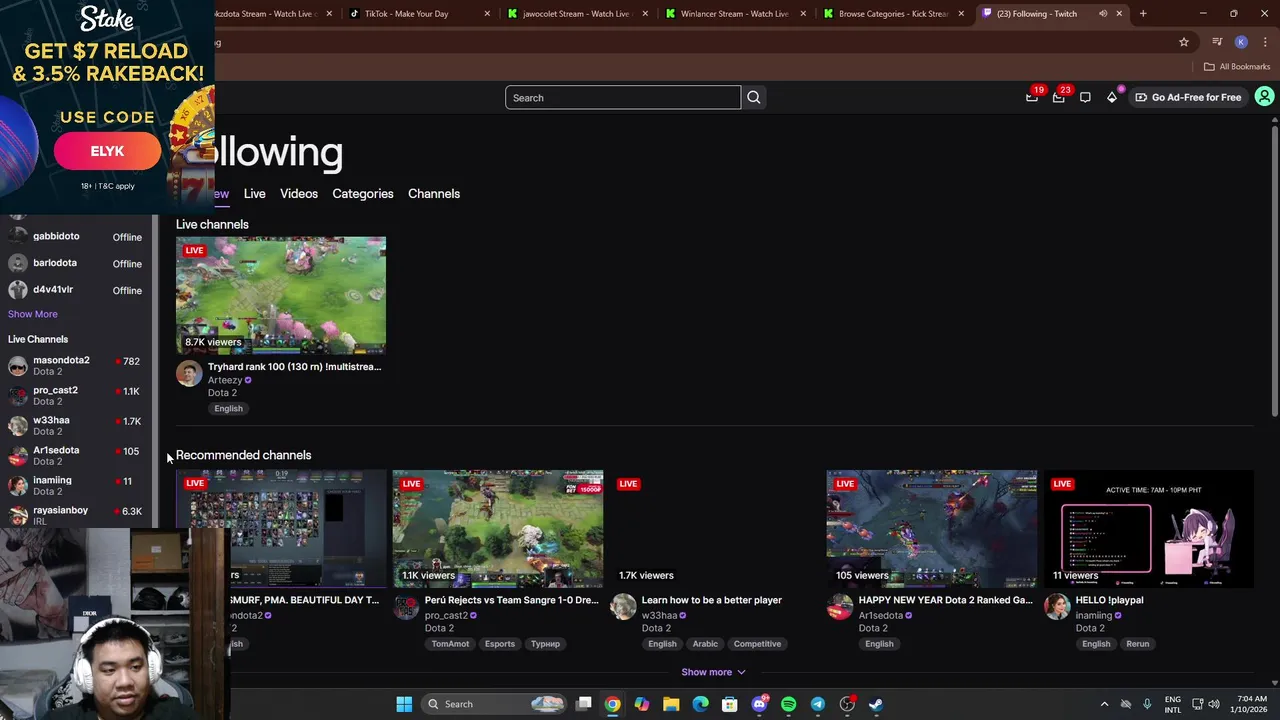Open the Whispers chat bubble icon

(1085, 97)
